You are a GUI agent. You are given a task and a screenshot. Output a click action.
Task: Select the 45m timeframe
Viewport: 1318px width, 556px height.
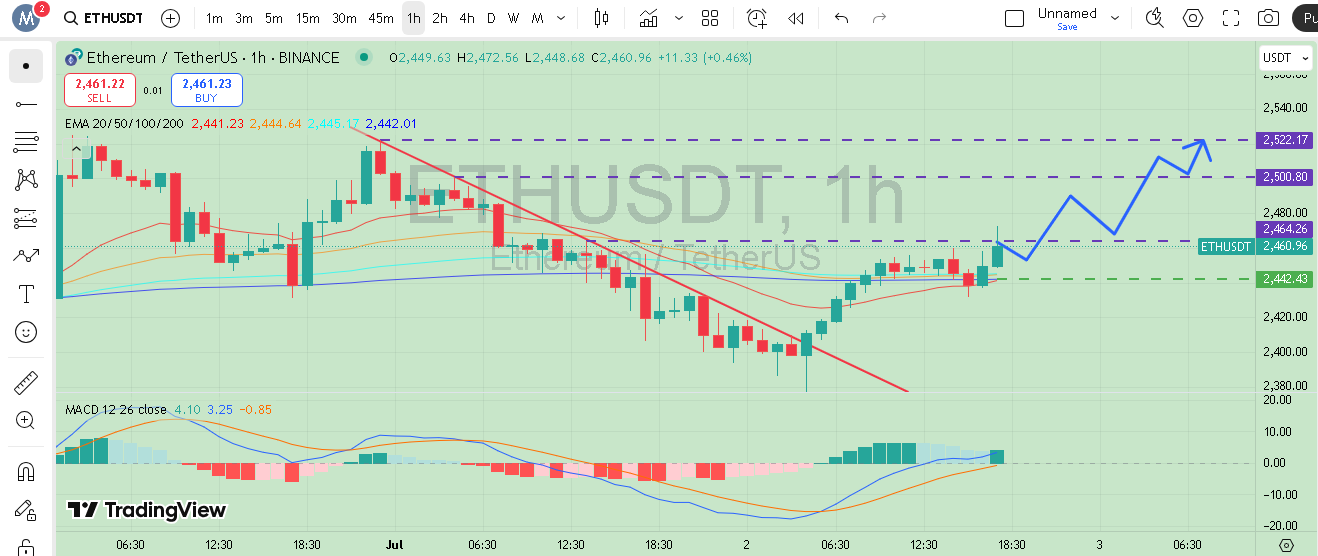[381, 18]
